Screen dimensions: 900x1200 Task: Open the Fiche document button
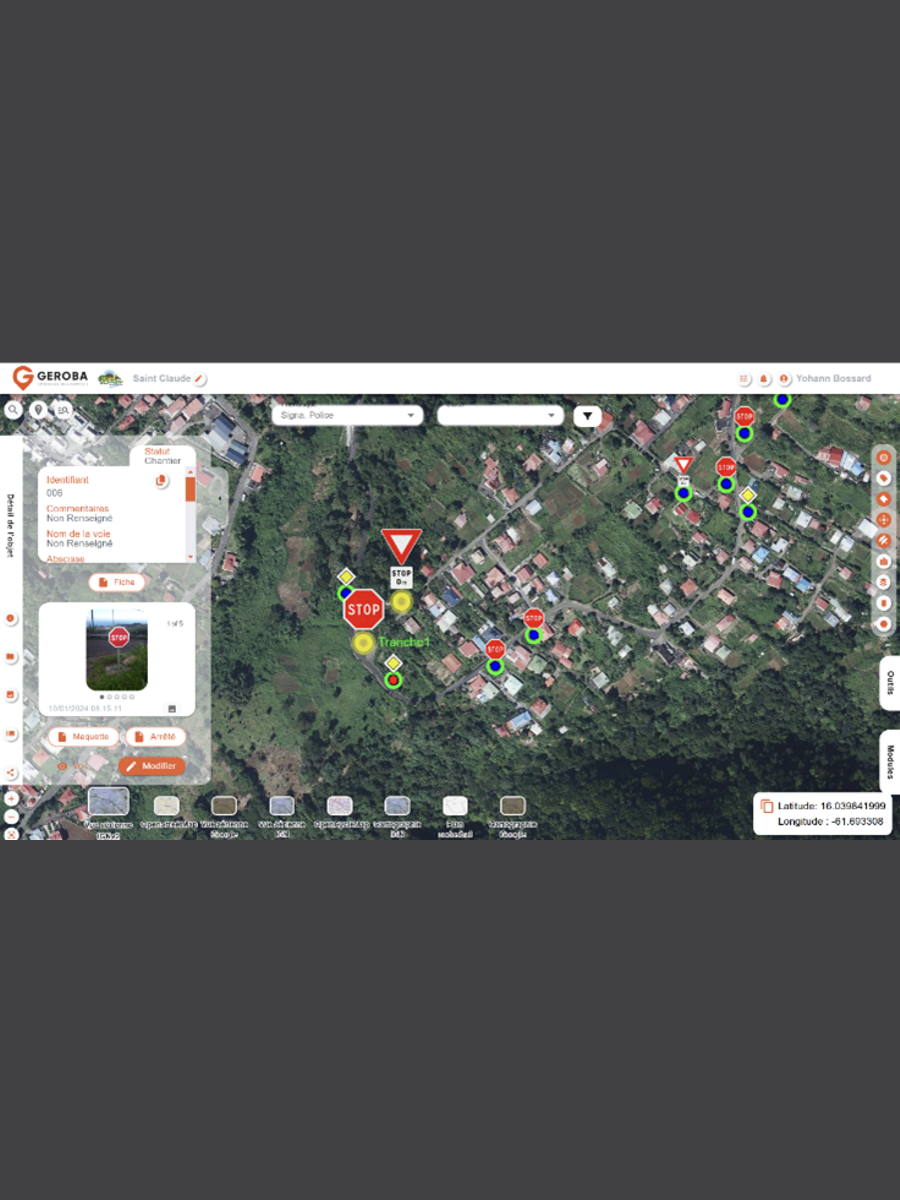(117, 582)
